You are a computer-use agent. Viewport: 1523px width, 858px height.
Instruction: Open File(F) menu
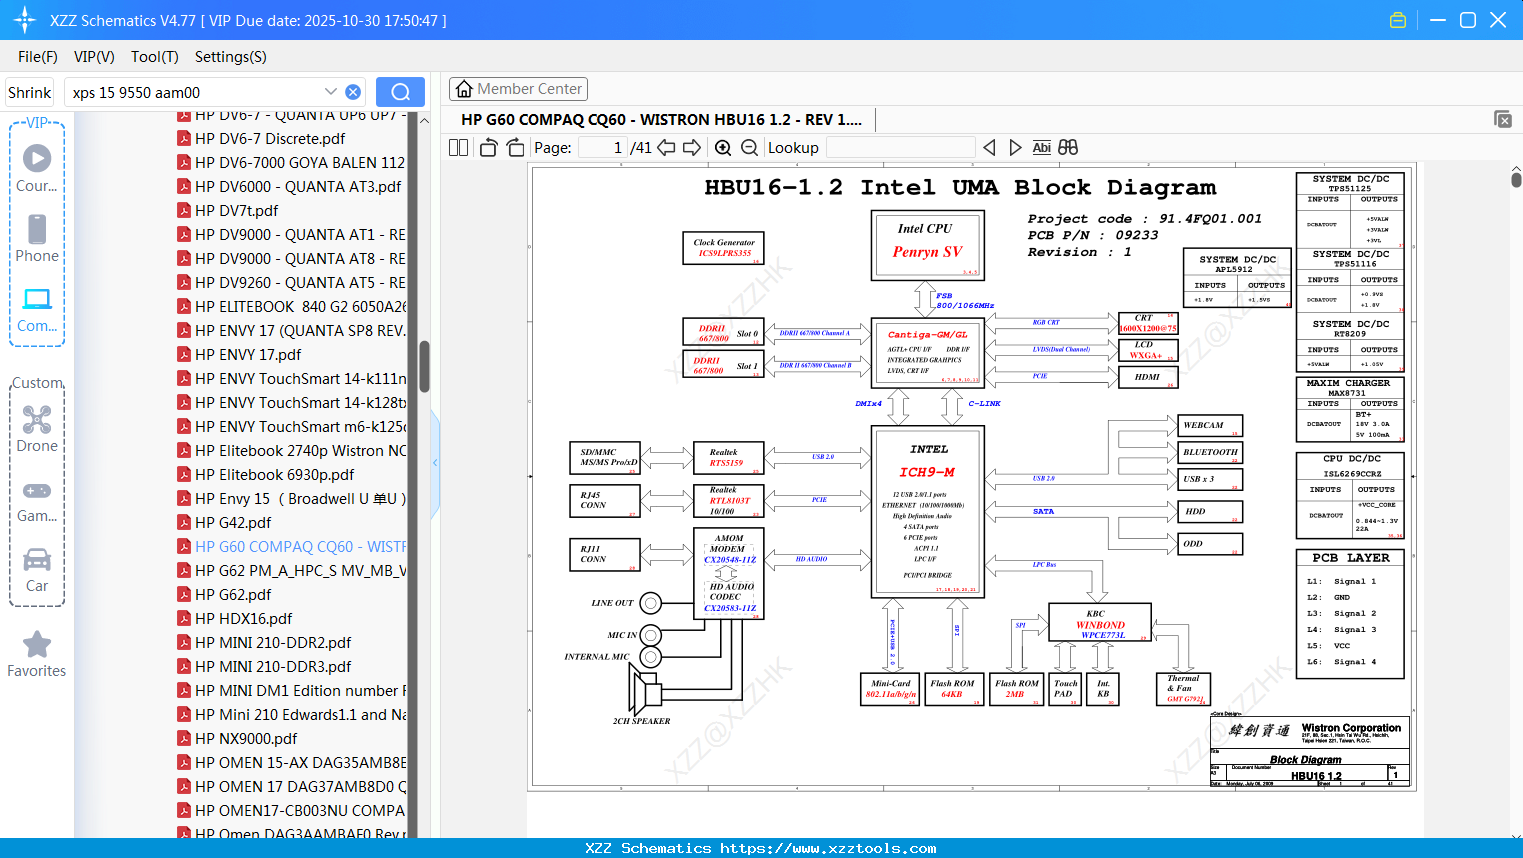click(38, 57)
